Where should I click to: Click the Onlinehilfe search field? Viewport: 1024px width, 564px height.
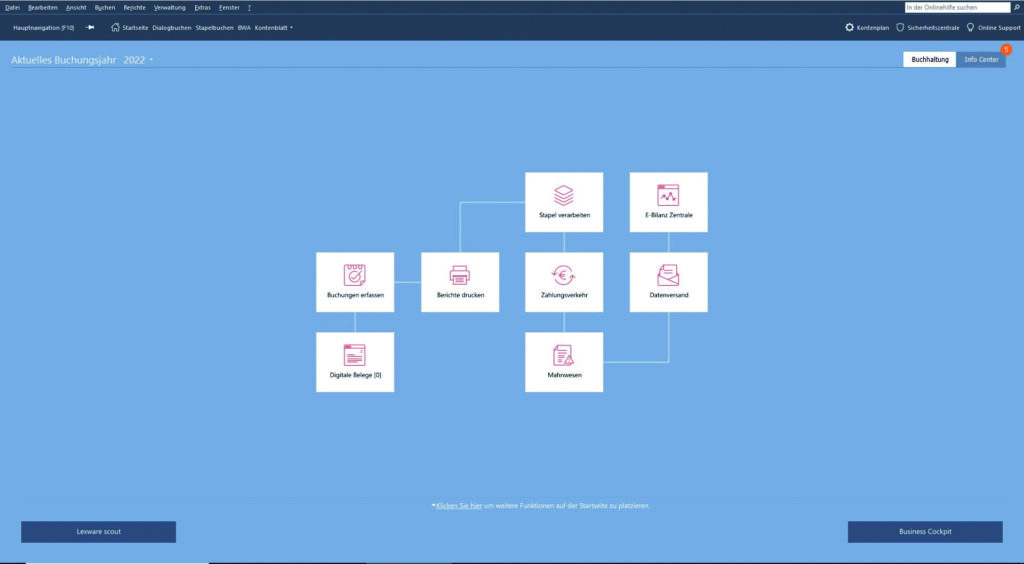tap(956, 7)
